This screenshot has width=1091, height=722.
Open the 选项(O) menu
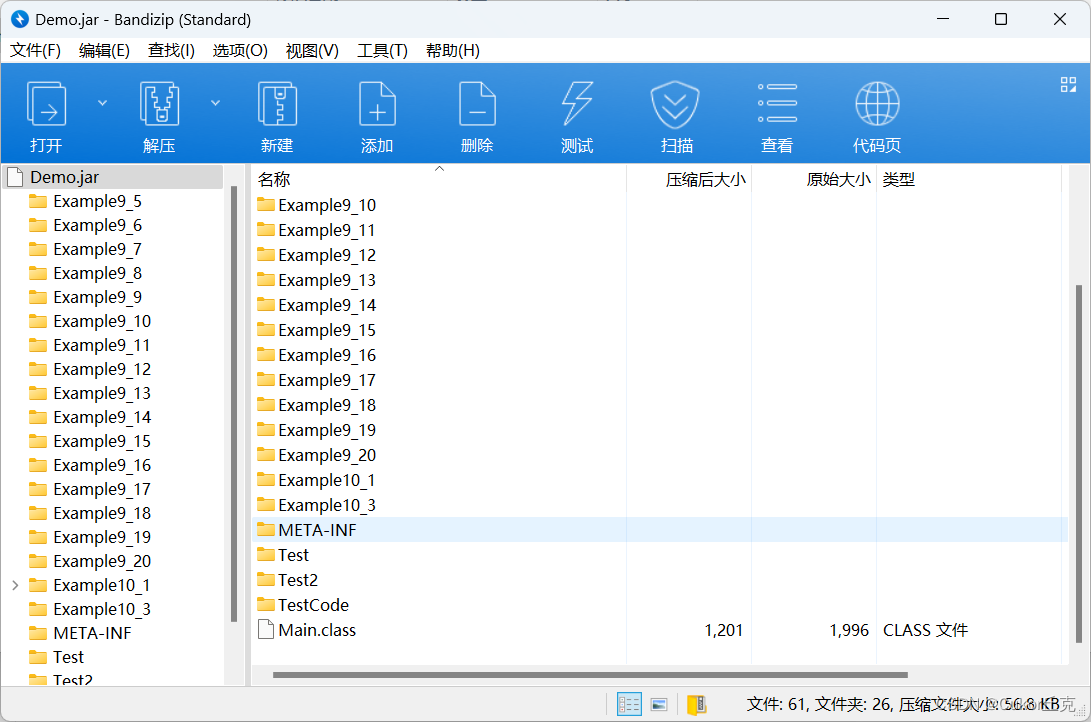click(x=240, y=51)
